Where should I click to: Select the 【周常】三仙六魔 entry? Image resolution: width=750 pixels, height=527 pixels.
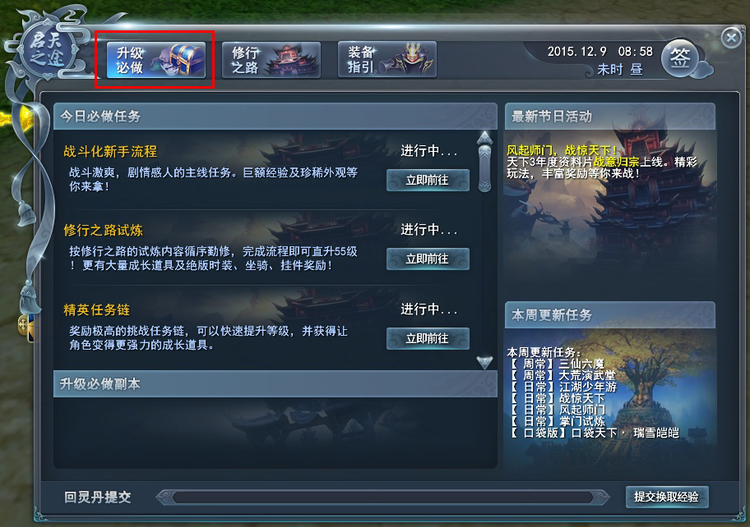(558, 364)
